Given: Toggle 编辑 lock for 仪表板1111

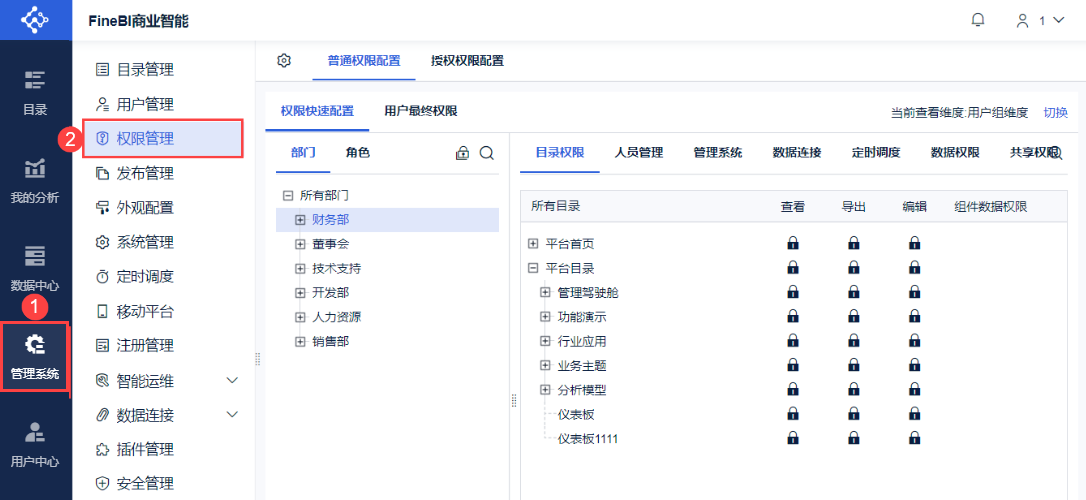Looking at the screenshot, I should pyautogui.click(x=914, y=438).
